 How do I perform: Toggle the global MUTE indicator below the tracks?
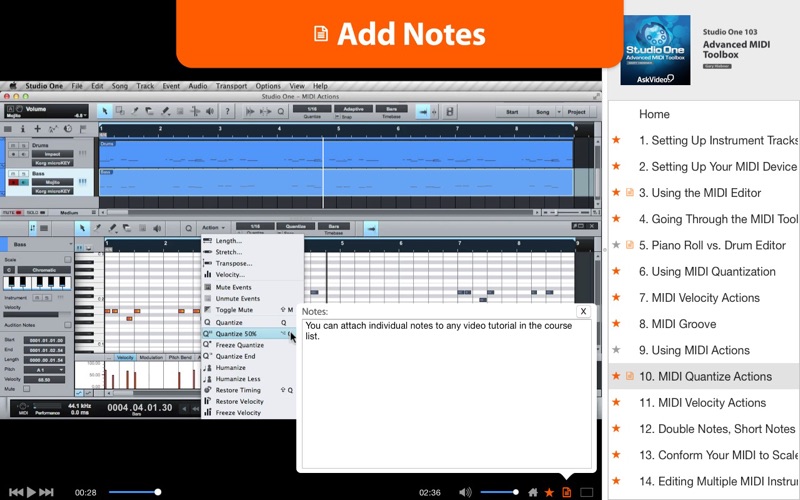coord(12,212)
